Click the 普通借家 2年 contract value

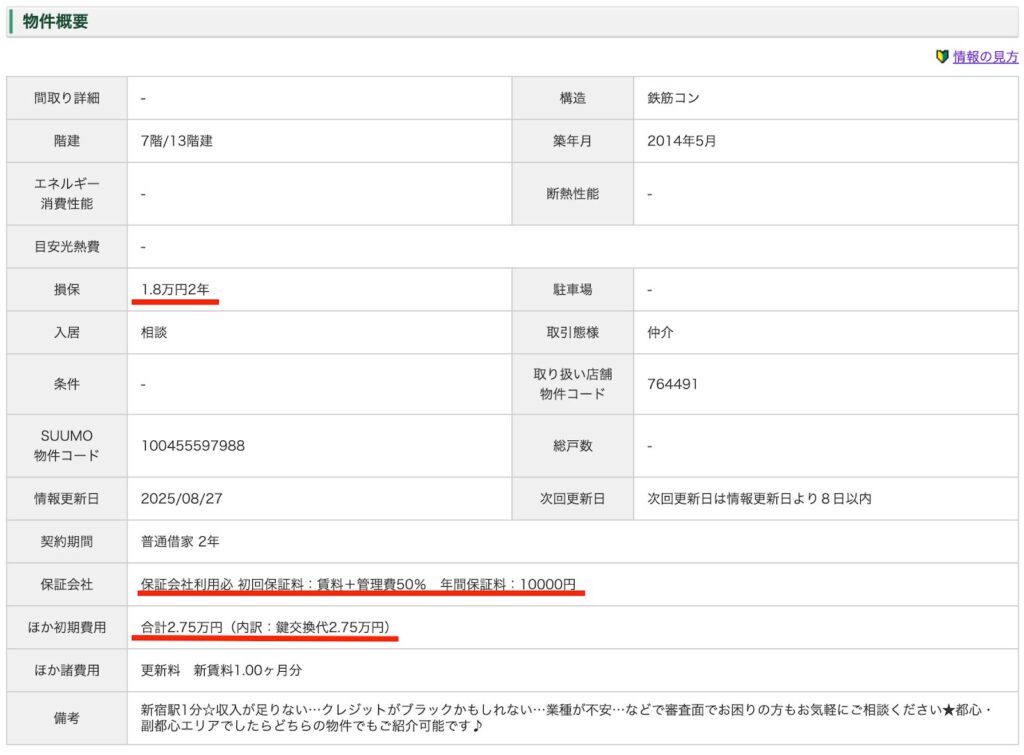[180, 541]
